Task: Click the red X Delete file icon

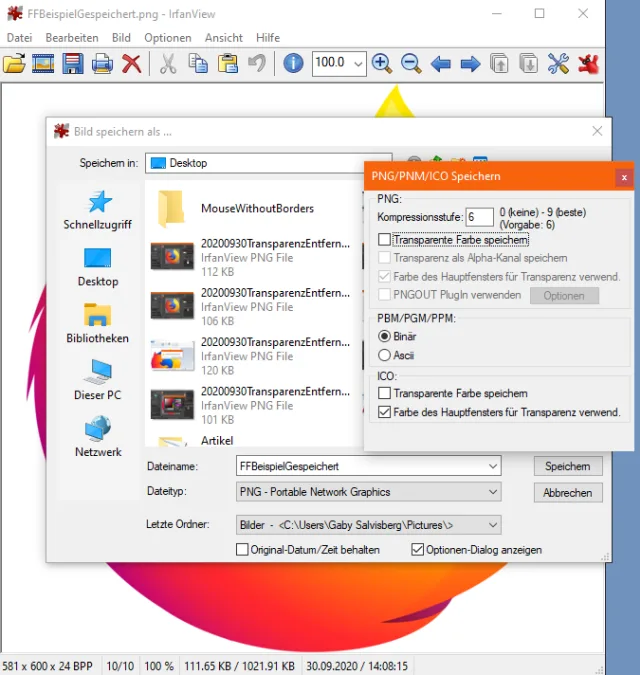Action: pos(131,64)
